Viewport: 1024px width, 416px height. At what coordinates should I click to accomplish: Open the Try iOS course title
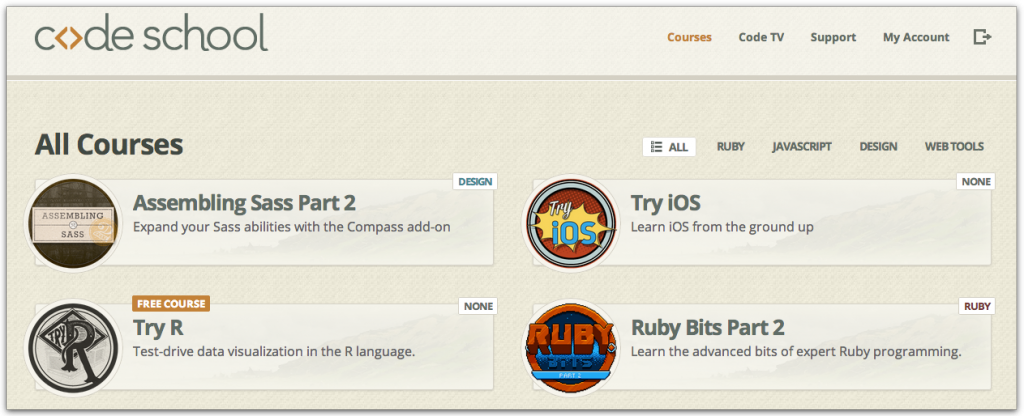click(x=665, y=203)
